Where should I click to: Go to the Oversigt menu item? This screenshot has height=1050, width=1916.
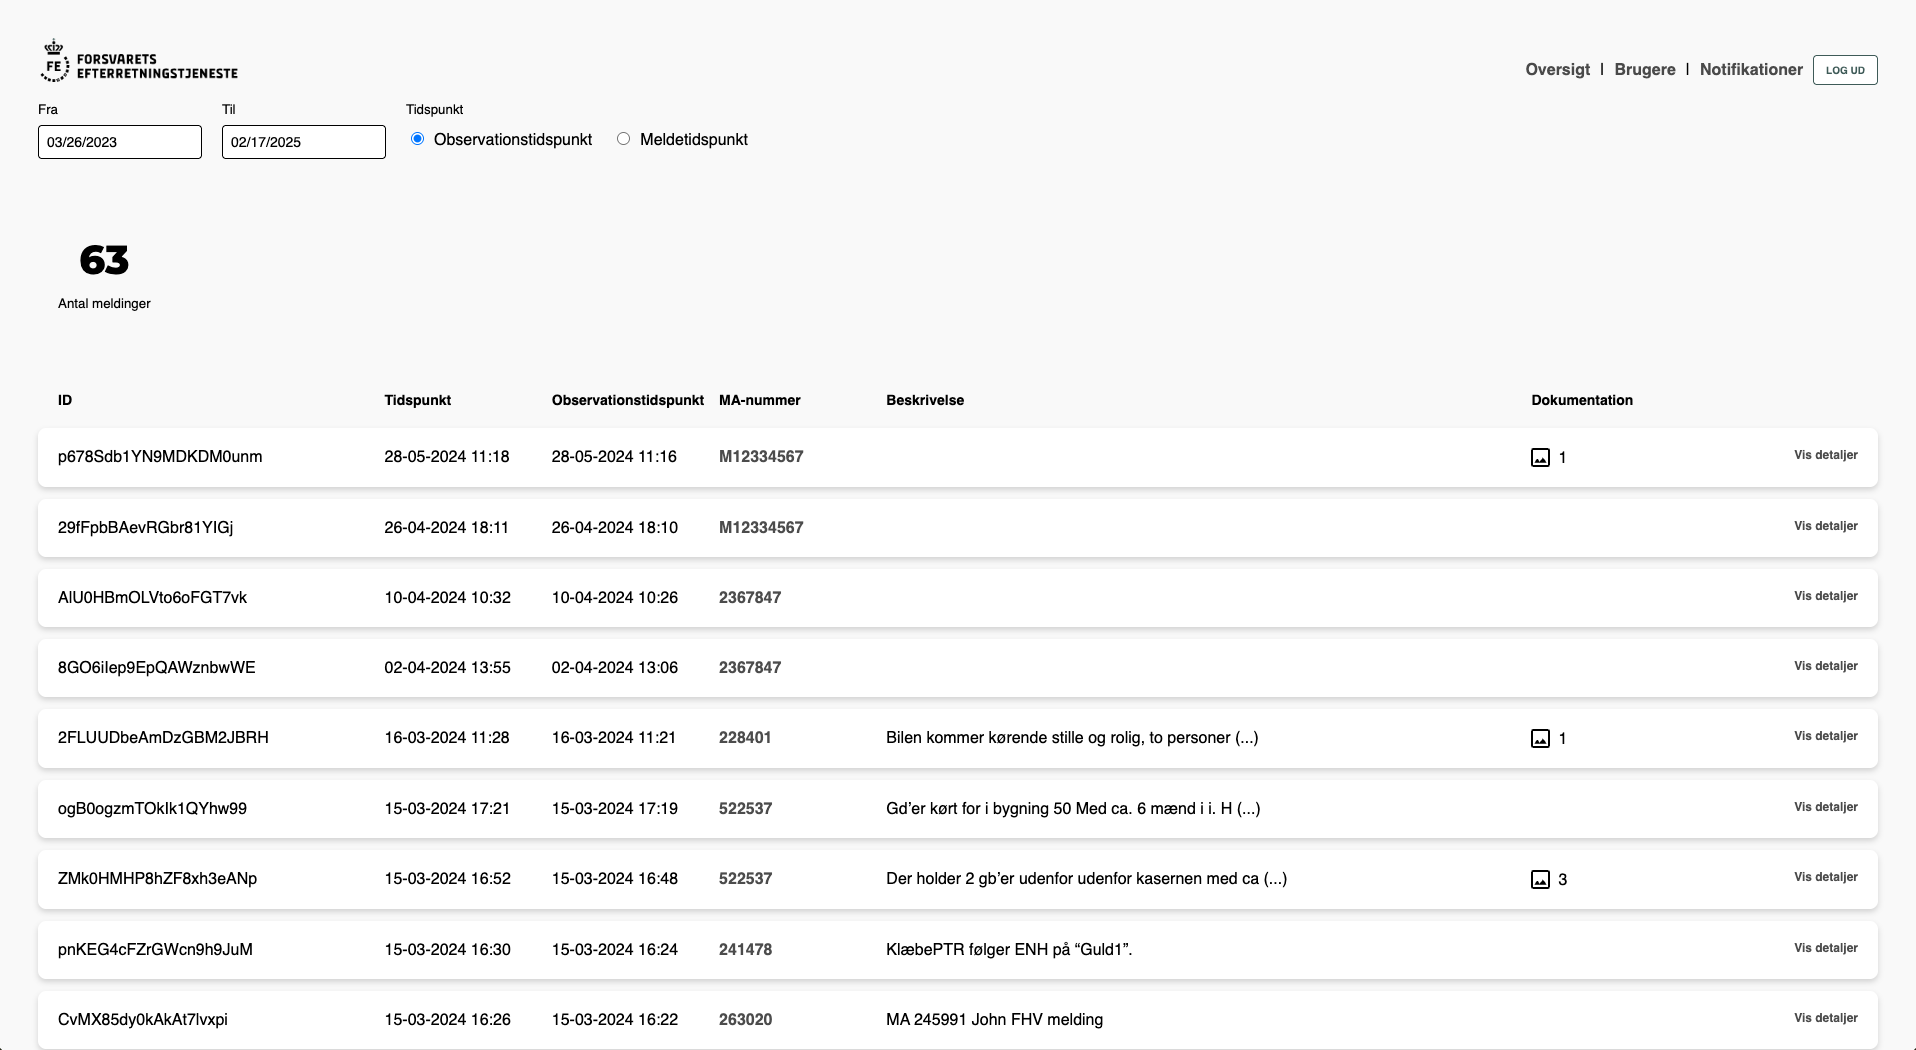click(1557, 69)
